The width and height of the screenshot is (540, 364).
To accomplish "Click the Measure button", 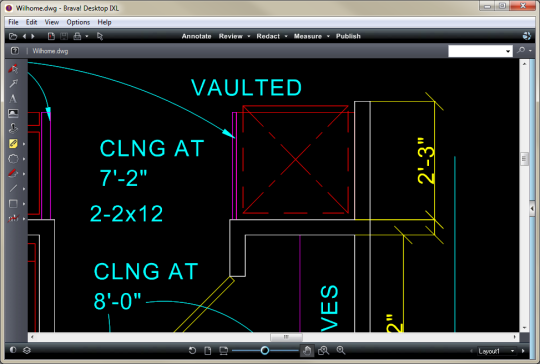I will click(x=308, y=36).
